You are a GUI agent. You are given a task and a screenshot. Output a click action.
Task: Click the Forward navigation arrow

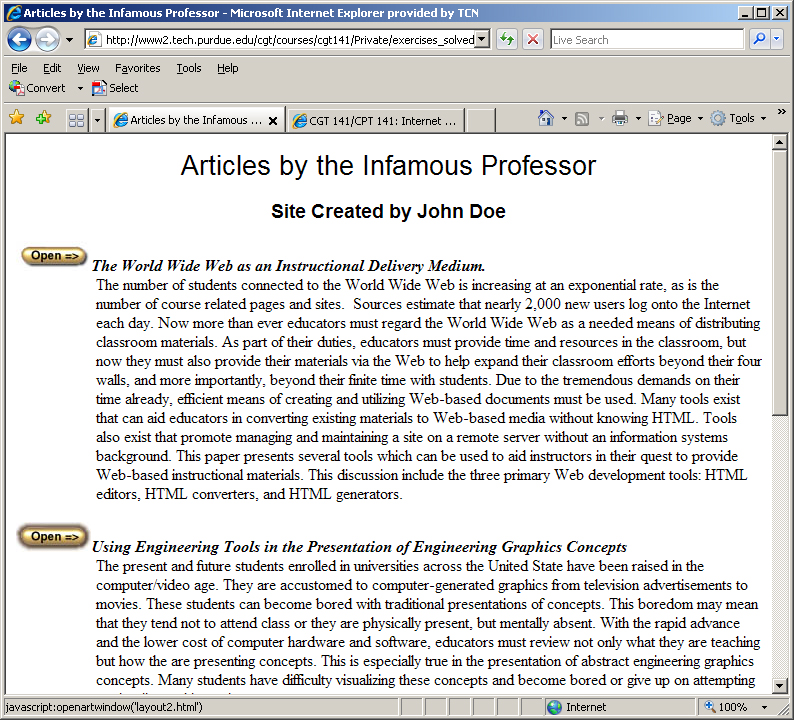point(48,39)
